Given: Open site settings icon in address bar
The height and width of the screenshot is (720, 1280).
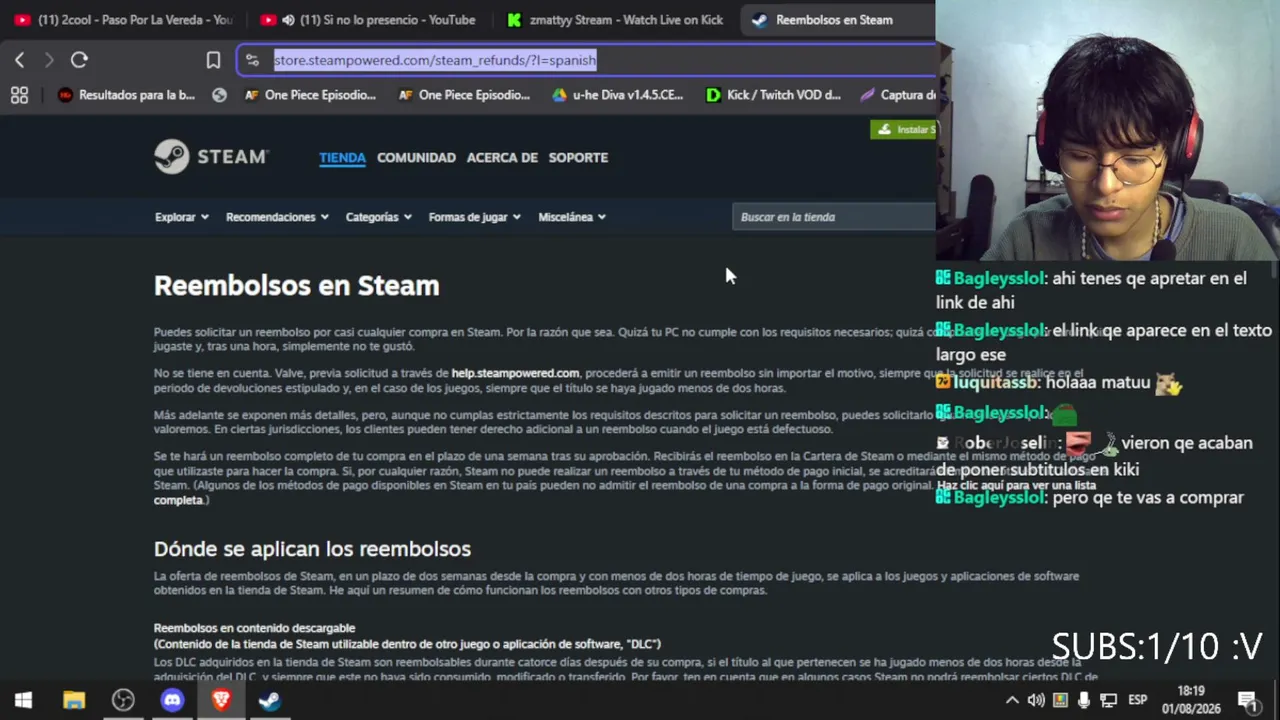Looking at the screenshot, I should click(252, 60).
